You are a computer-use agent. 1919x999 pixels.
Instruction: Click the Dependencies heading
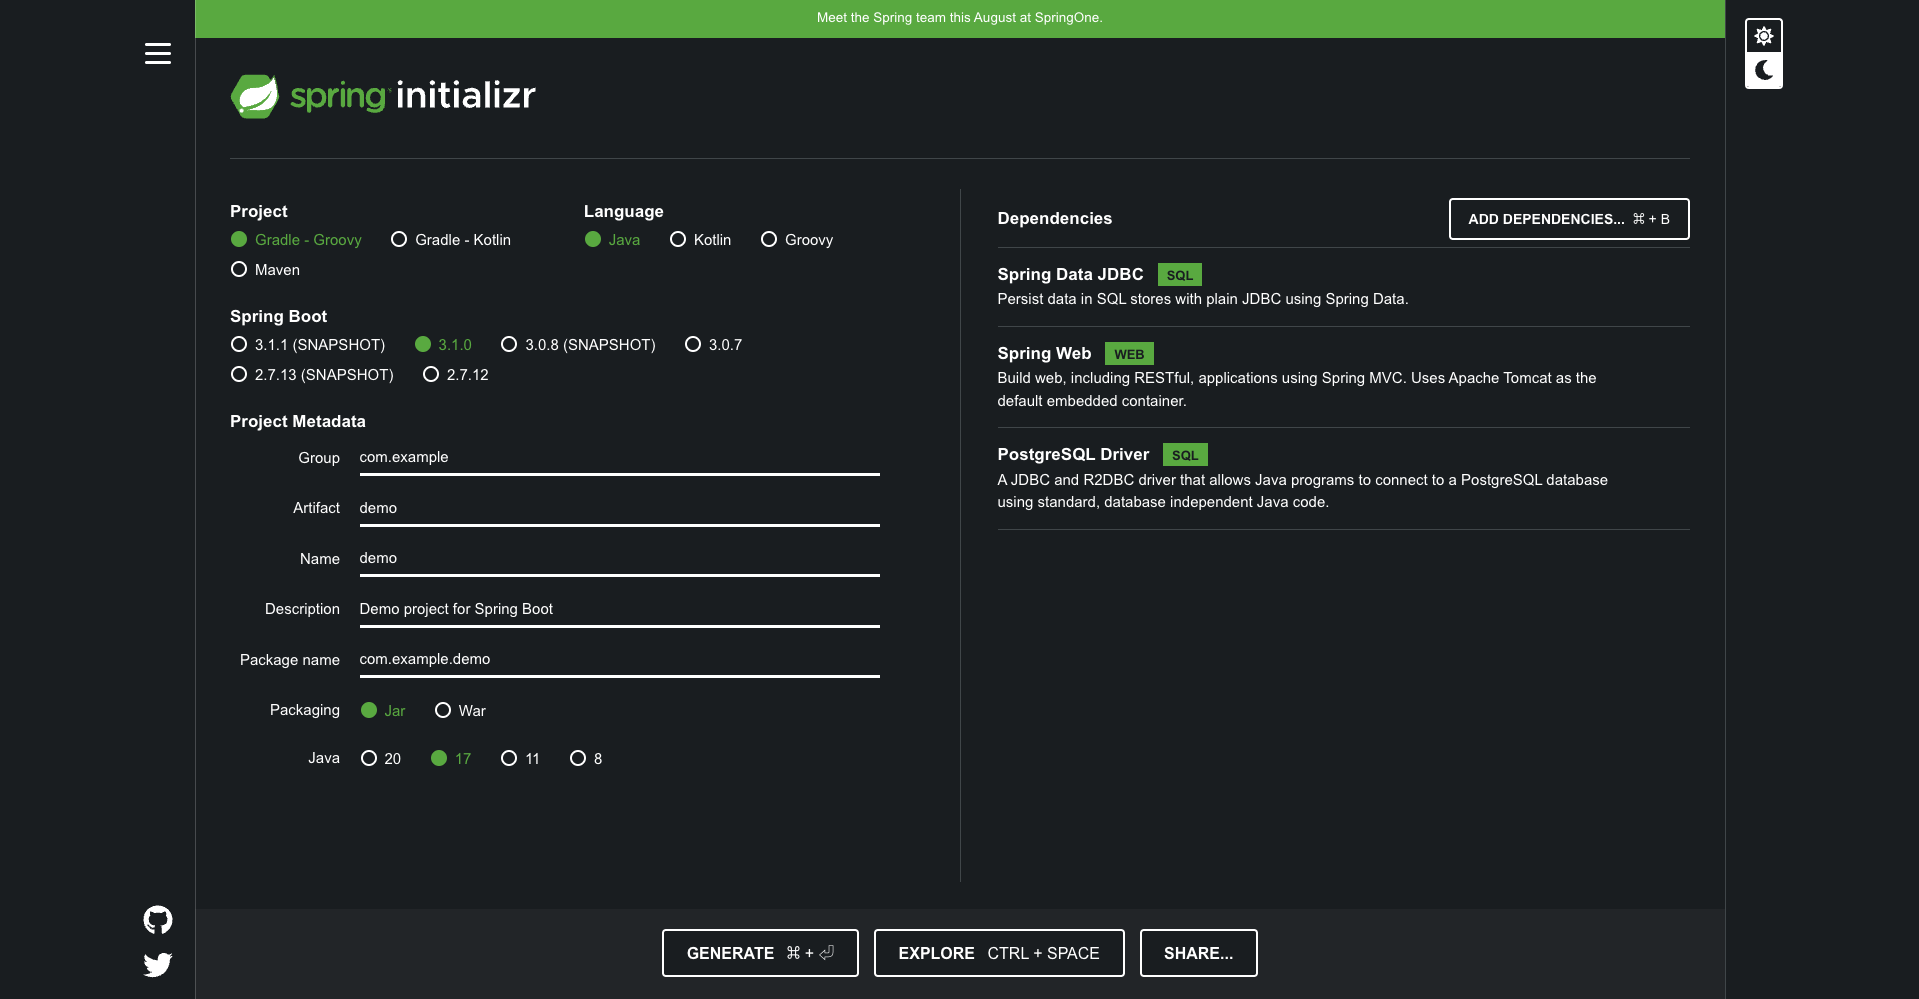(1054, 219)
